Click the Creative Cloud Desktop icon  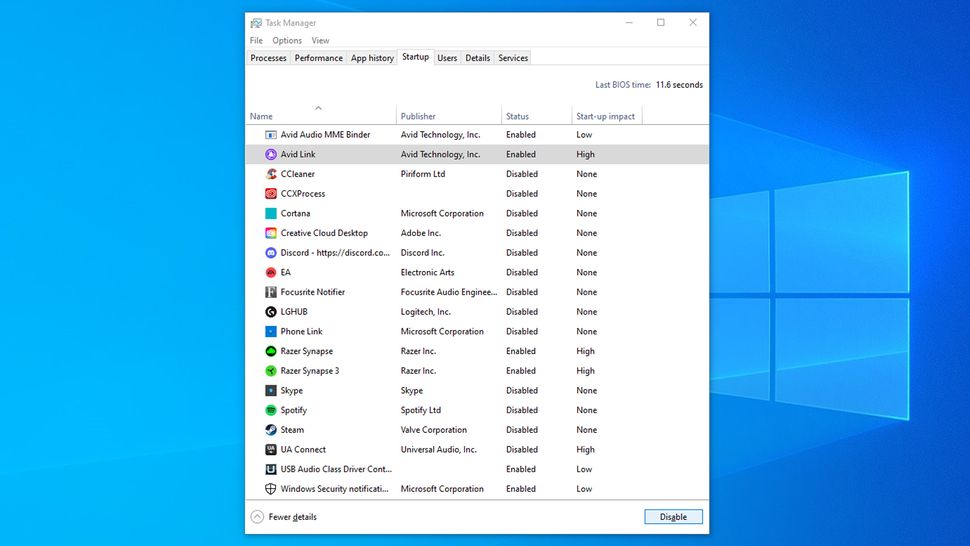[x=270, y=233]
